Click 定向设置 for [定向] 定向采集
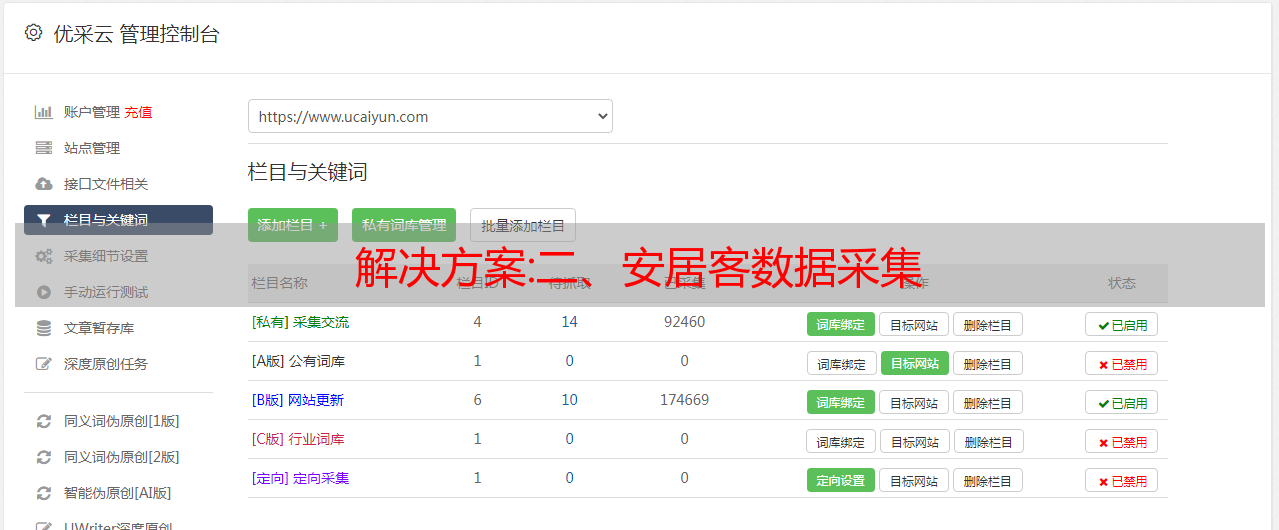The height and width of the screenshot is (530, 1279). pyautogui.click(x=841, y=480)
